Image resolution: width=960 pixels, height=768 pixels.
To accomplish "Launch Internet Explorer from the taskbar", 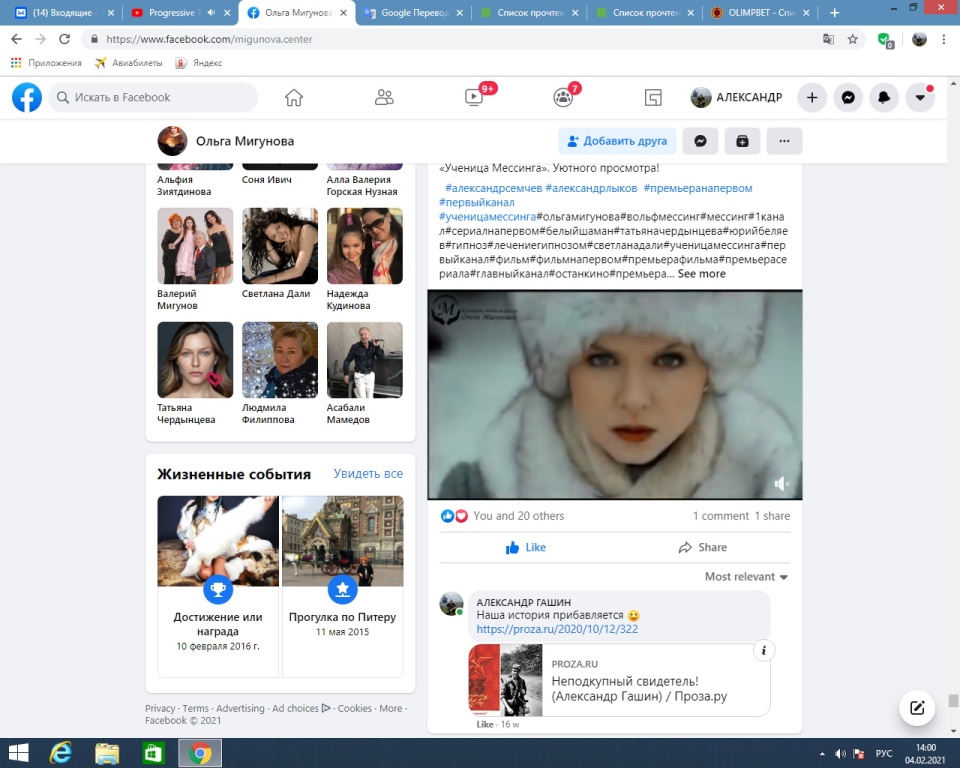I will click(61, 753).
